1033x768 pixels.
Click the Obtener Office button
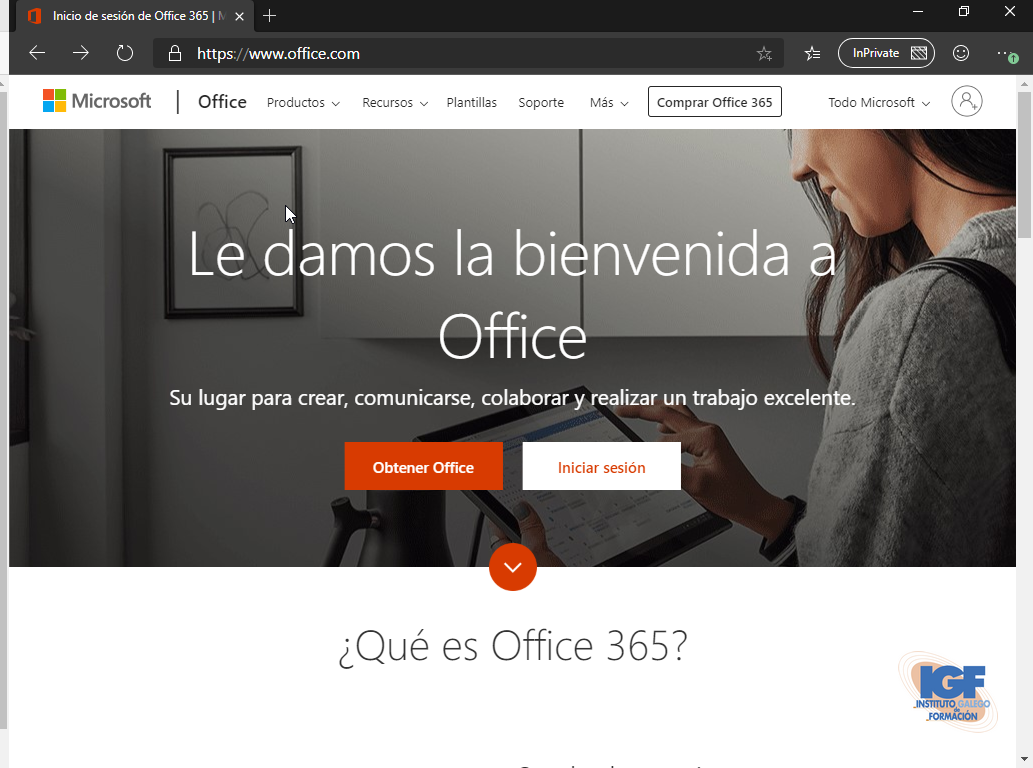click(x=423, y=467)
